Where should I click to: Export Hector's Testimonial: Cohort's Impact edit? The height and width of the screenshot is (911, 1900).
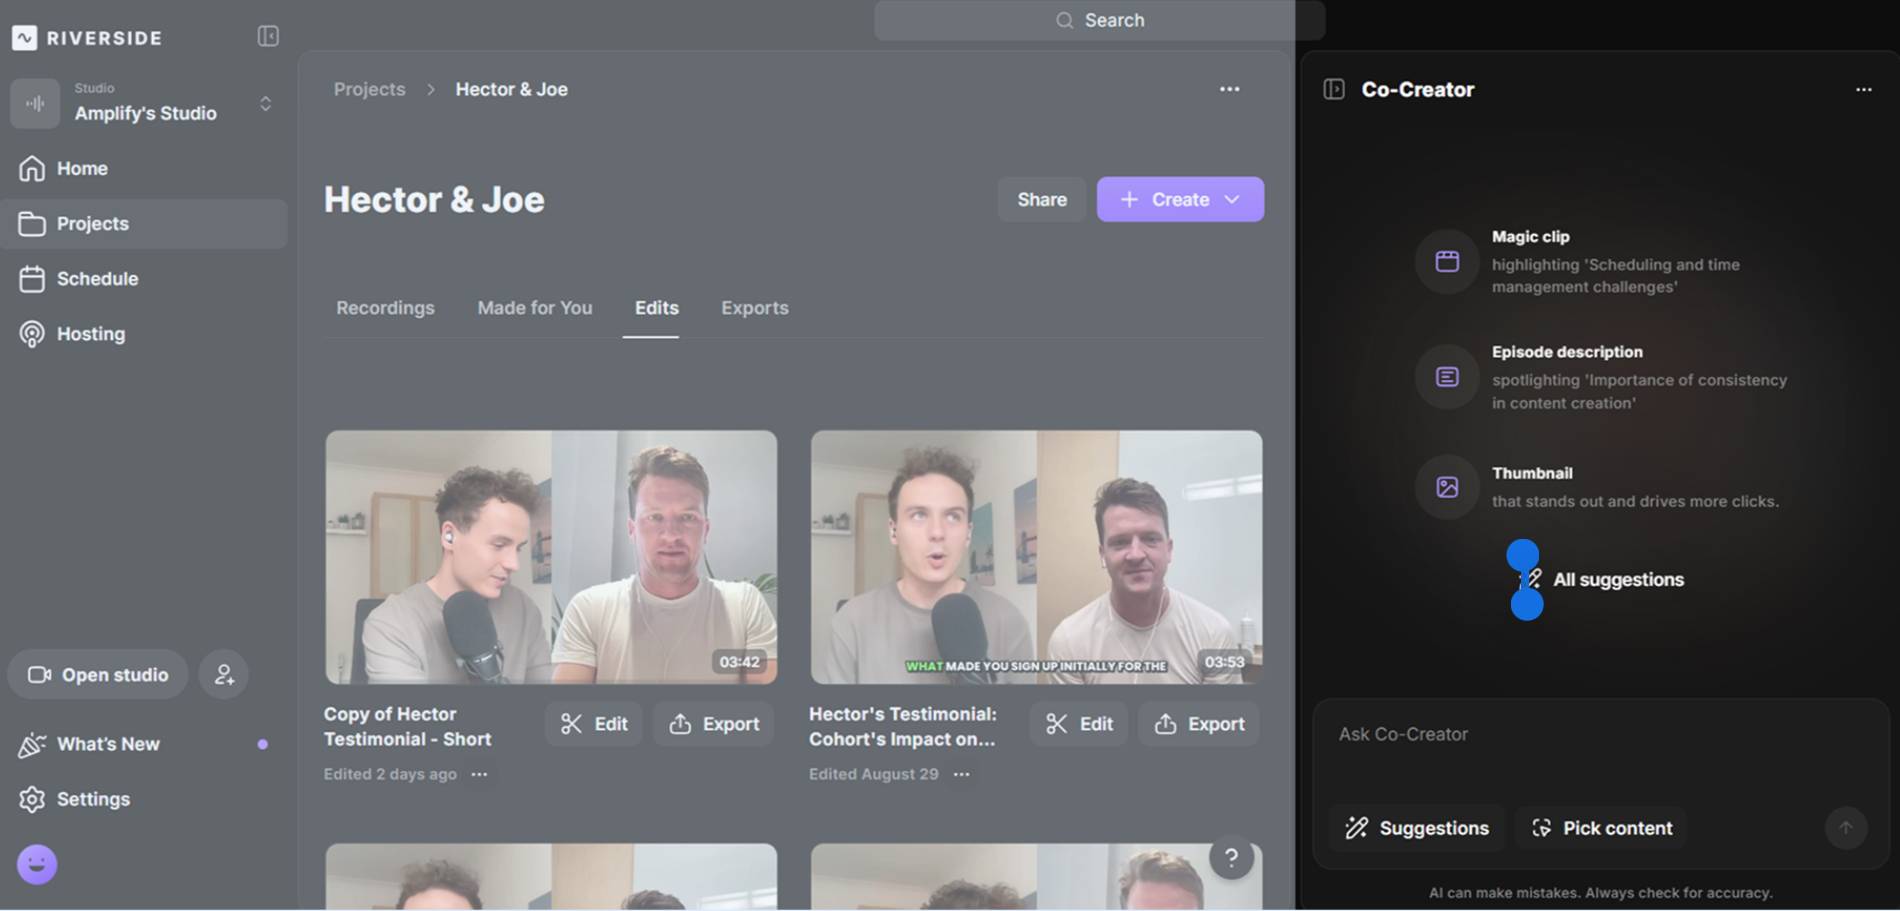click(x=1199, y=724)
